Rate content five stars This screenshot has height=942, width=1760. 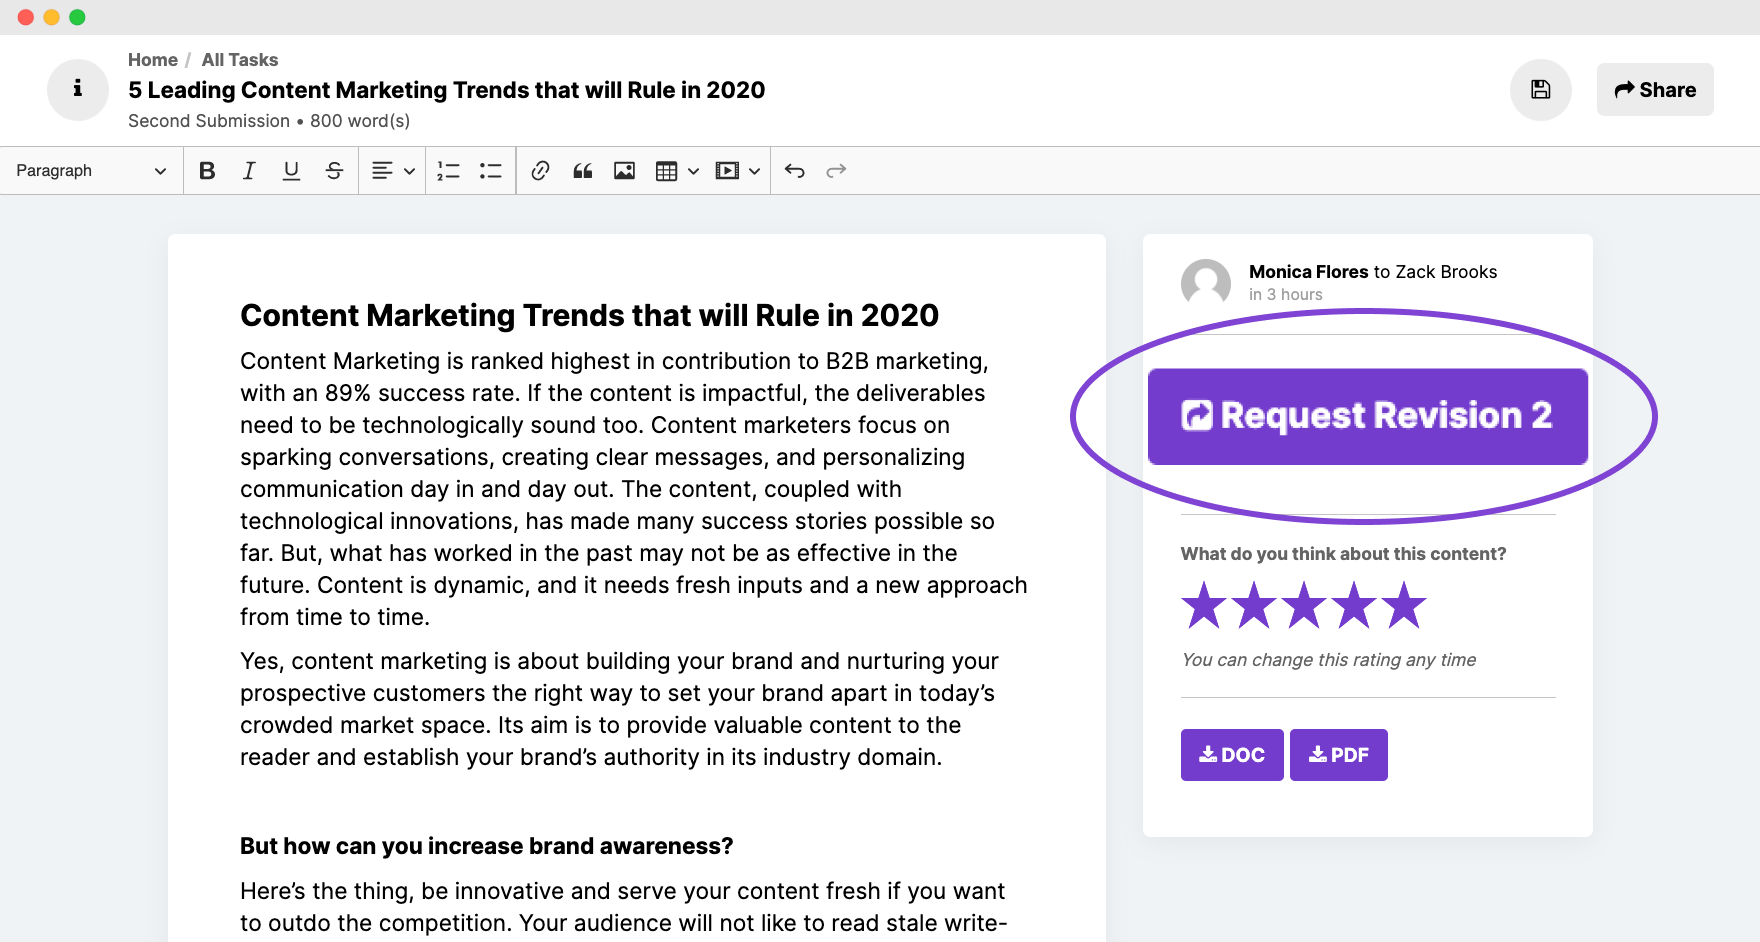[x=1404, y=606]
